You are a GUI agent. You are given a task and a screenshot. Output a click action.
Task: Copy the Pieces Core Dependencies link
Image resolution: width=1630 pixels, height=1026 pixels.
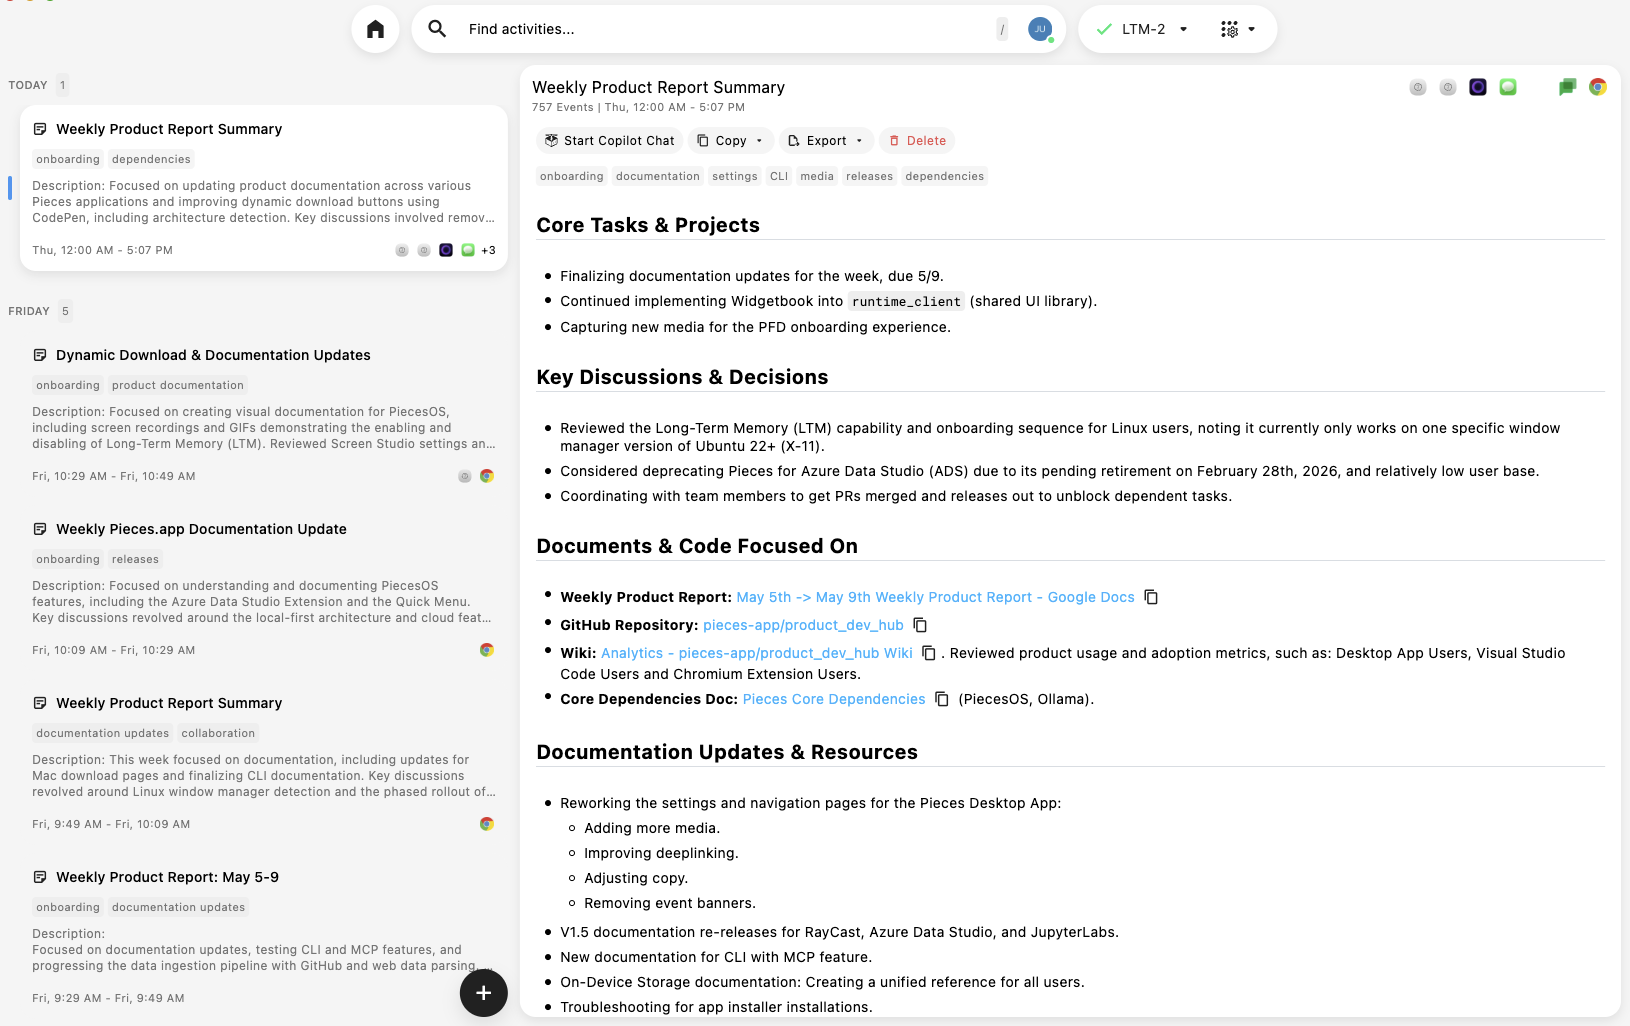942,699
